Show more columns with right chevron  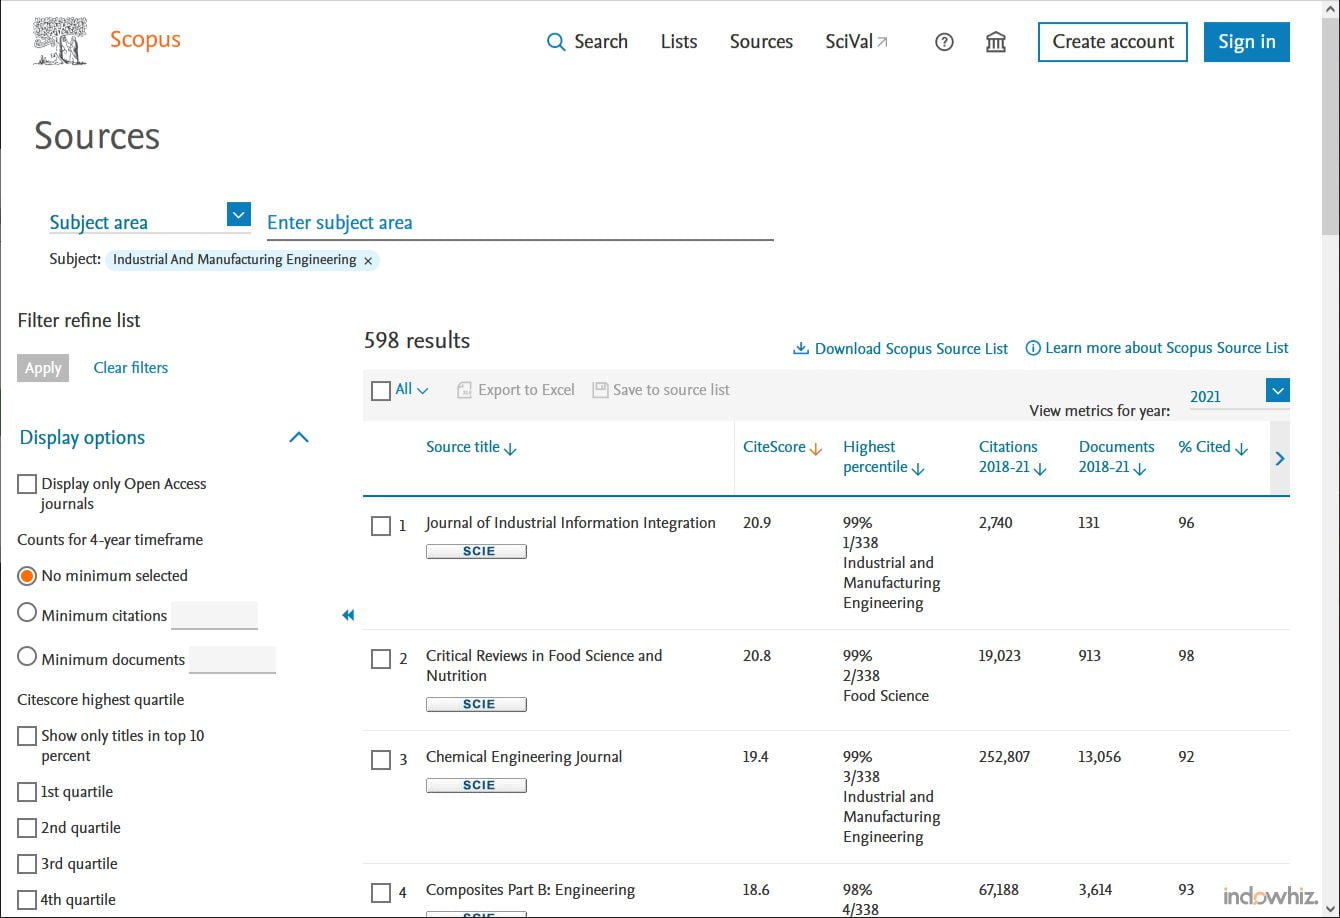tap(1280, 458)
